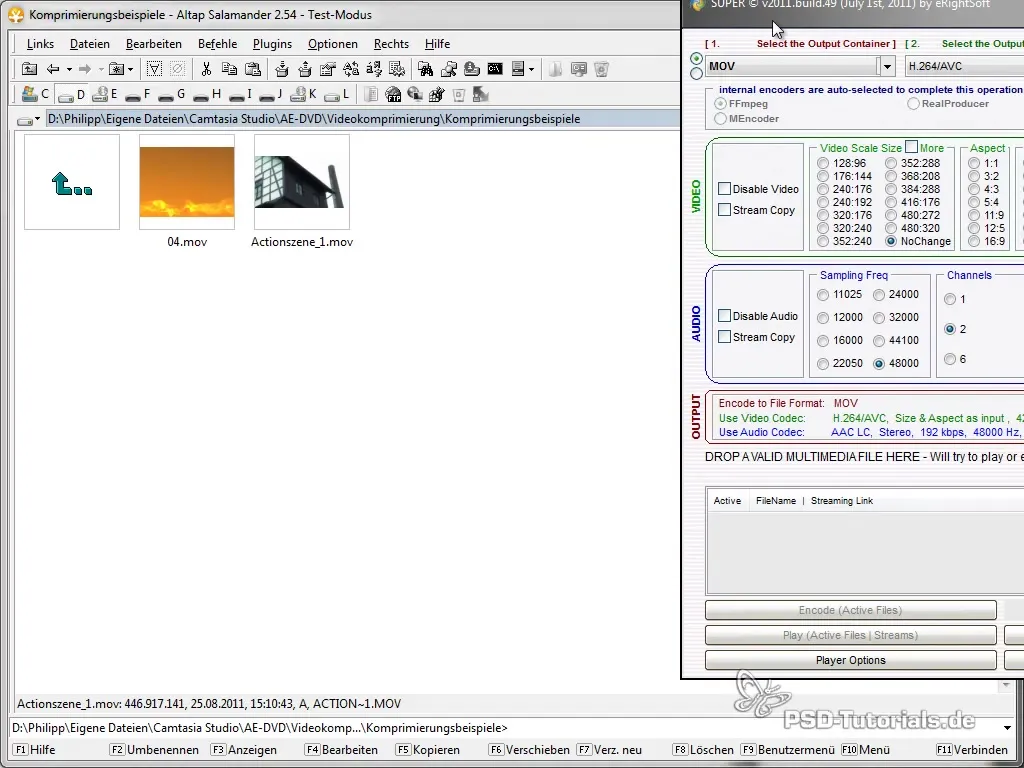Switch to drive H

(208, 94)
